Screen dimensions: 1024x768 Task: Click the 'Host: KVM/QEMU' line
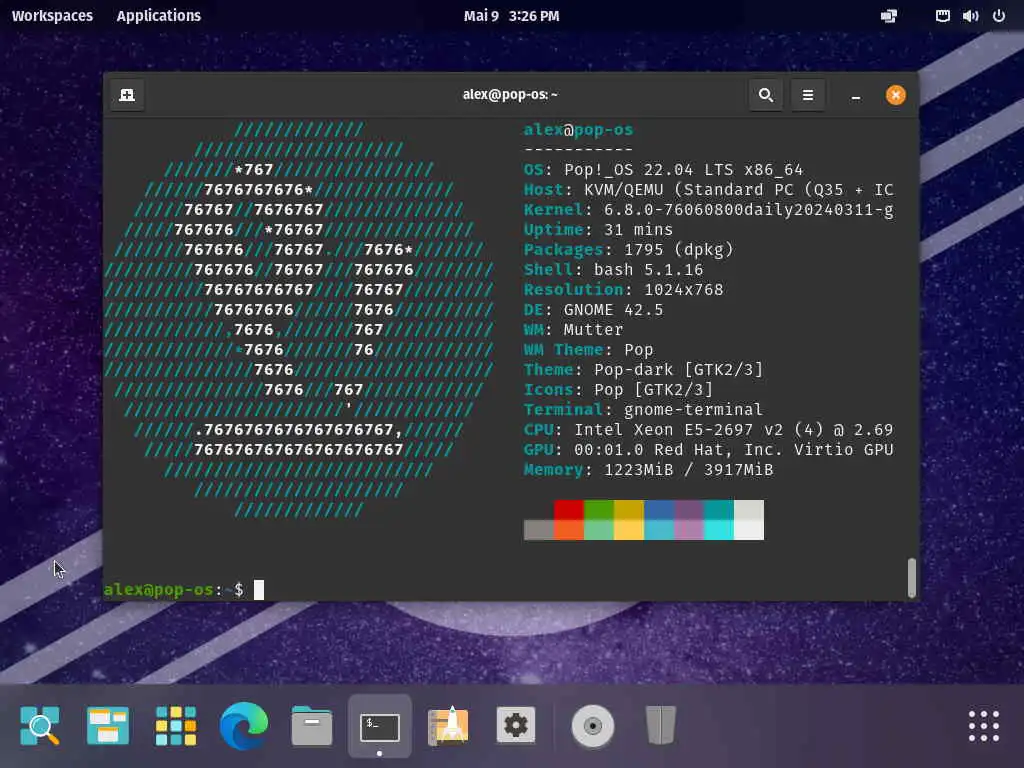[708, 189]
